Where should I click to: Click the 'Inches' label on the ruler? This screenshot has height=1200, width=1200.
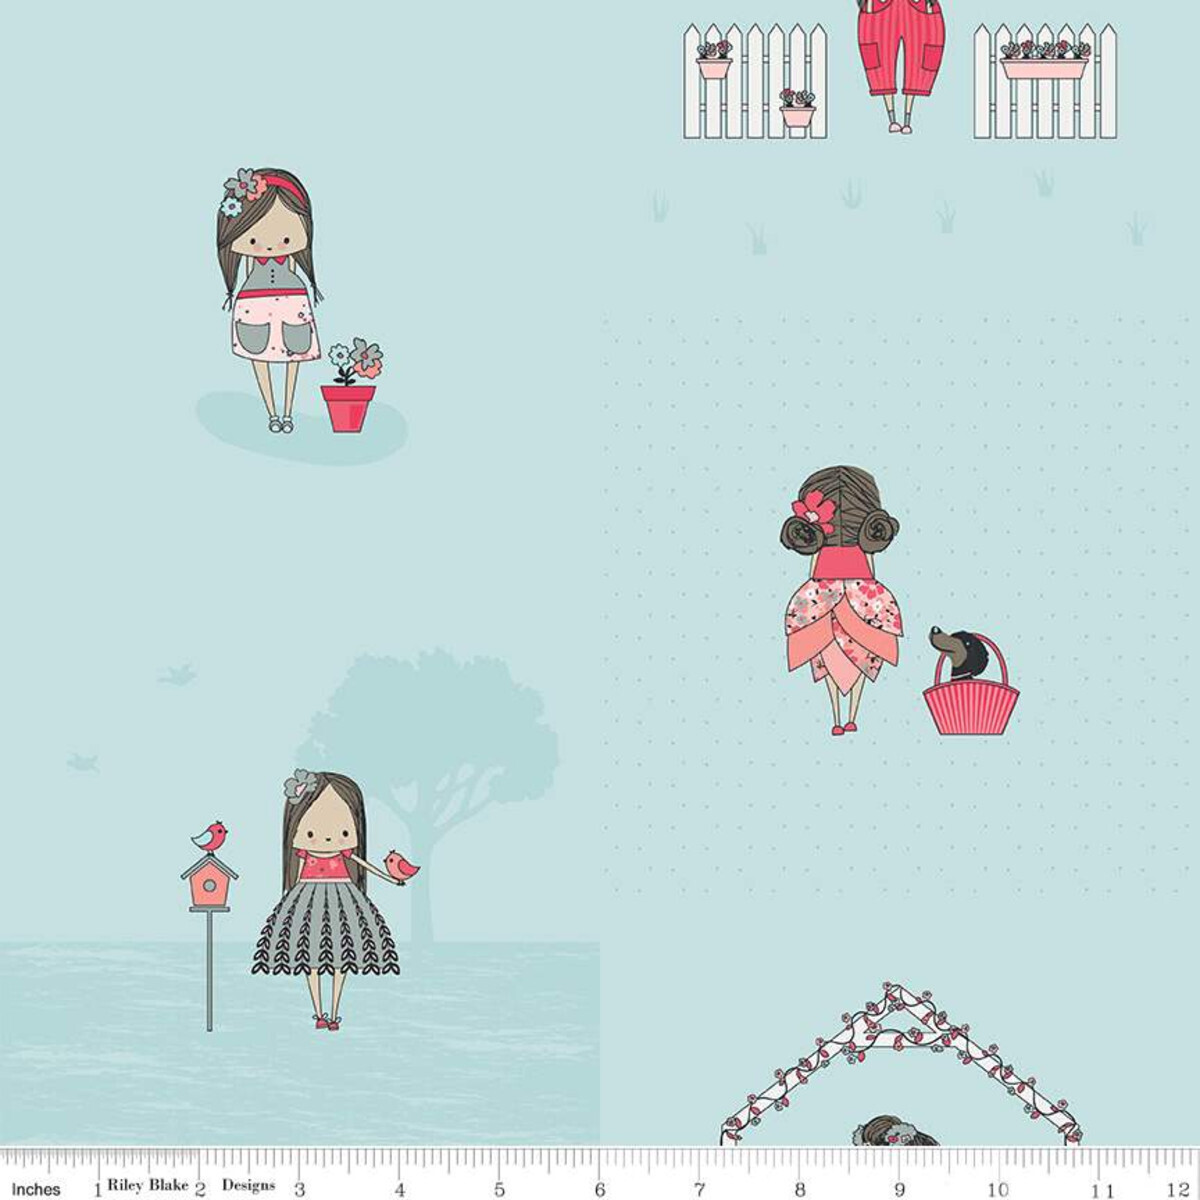pos(36,1189)
